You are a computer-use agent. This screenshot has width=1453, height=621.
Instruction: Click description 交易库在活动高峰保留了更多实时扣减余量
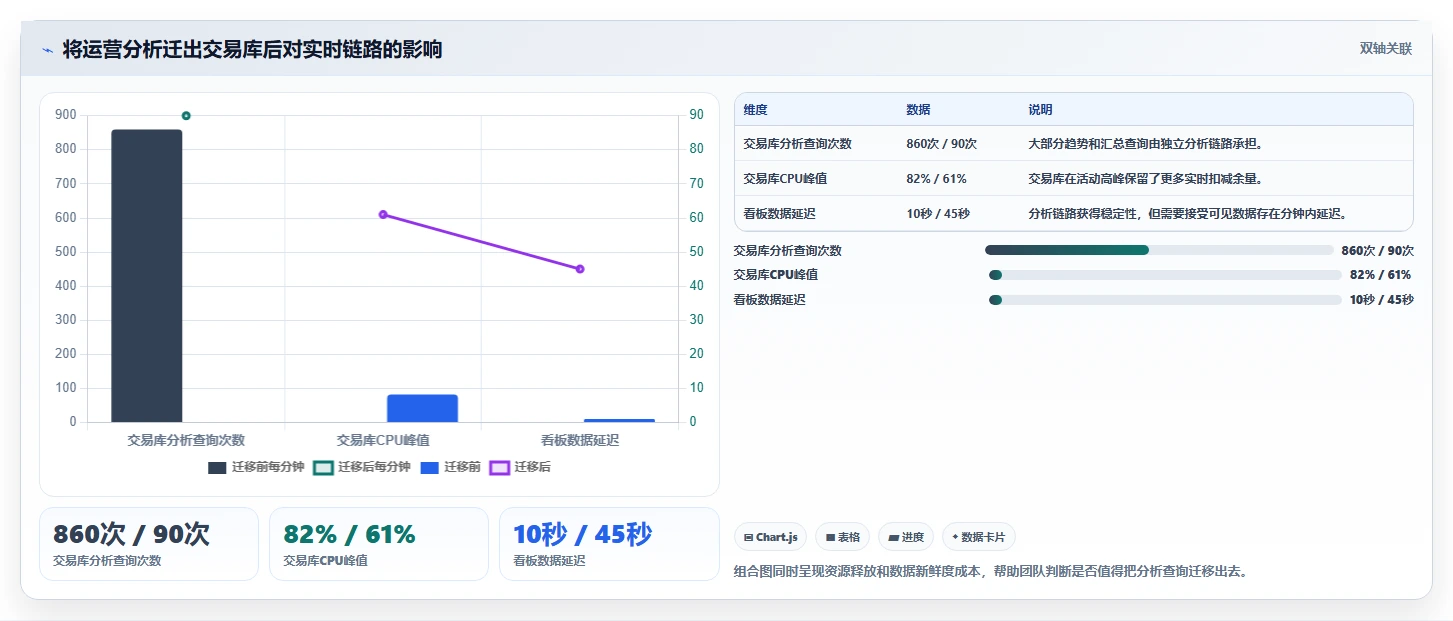click(x=1146, y=179)
